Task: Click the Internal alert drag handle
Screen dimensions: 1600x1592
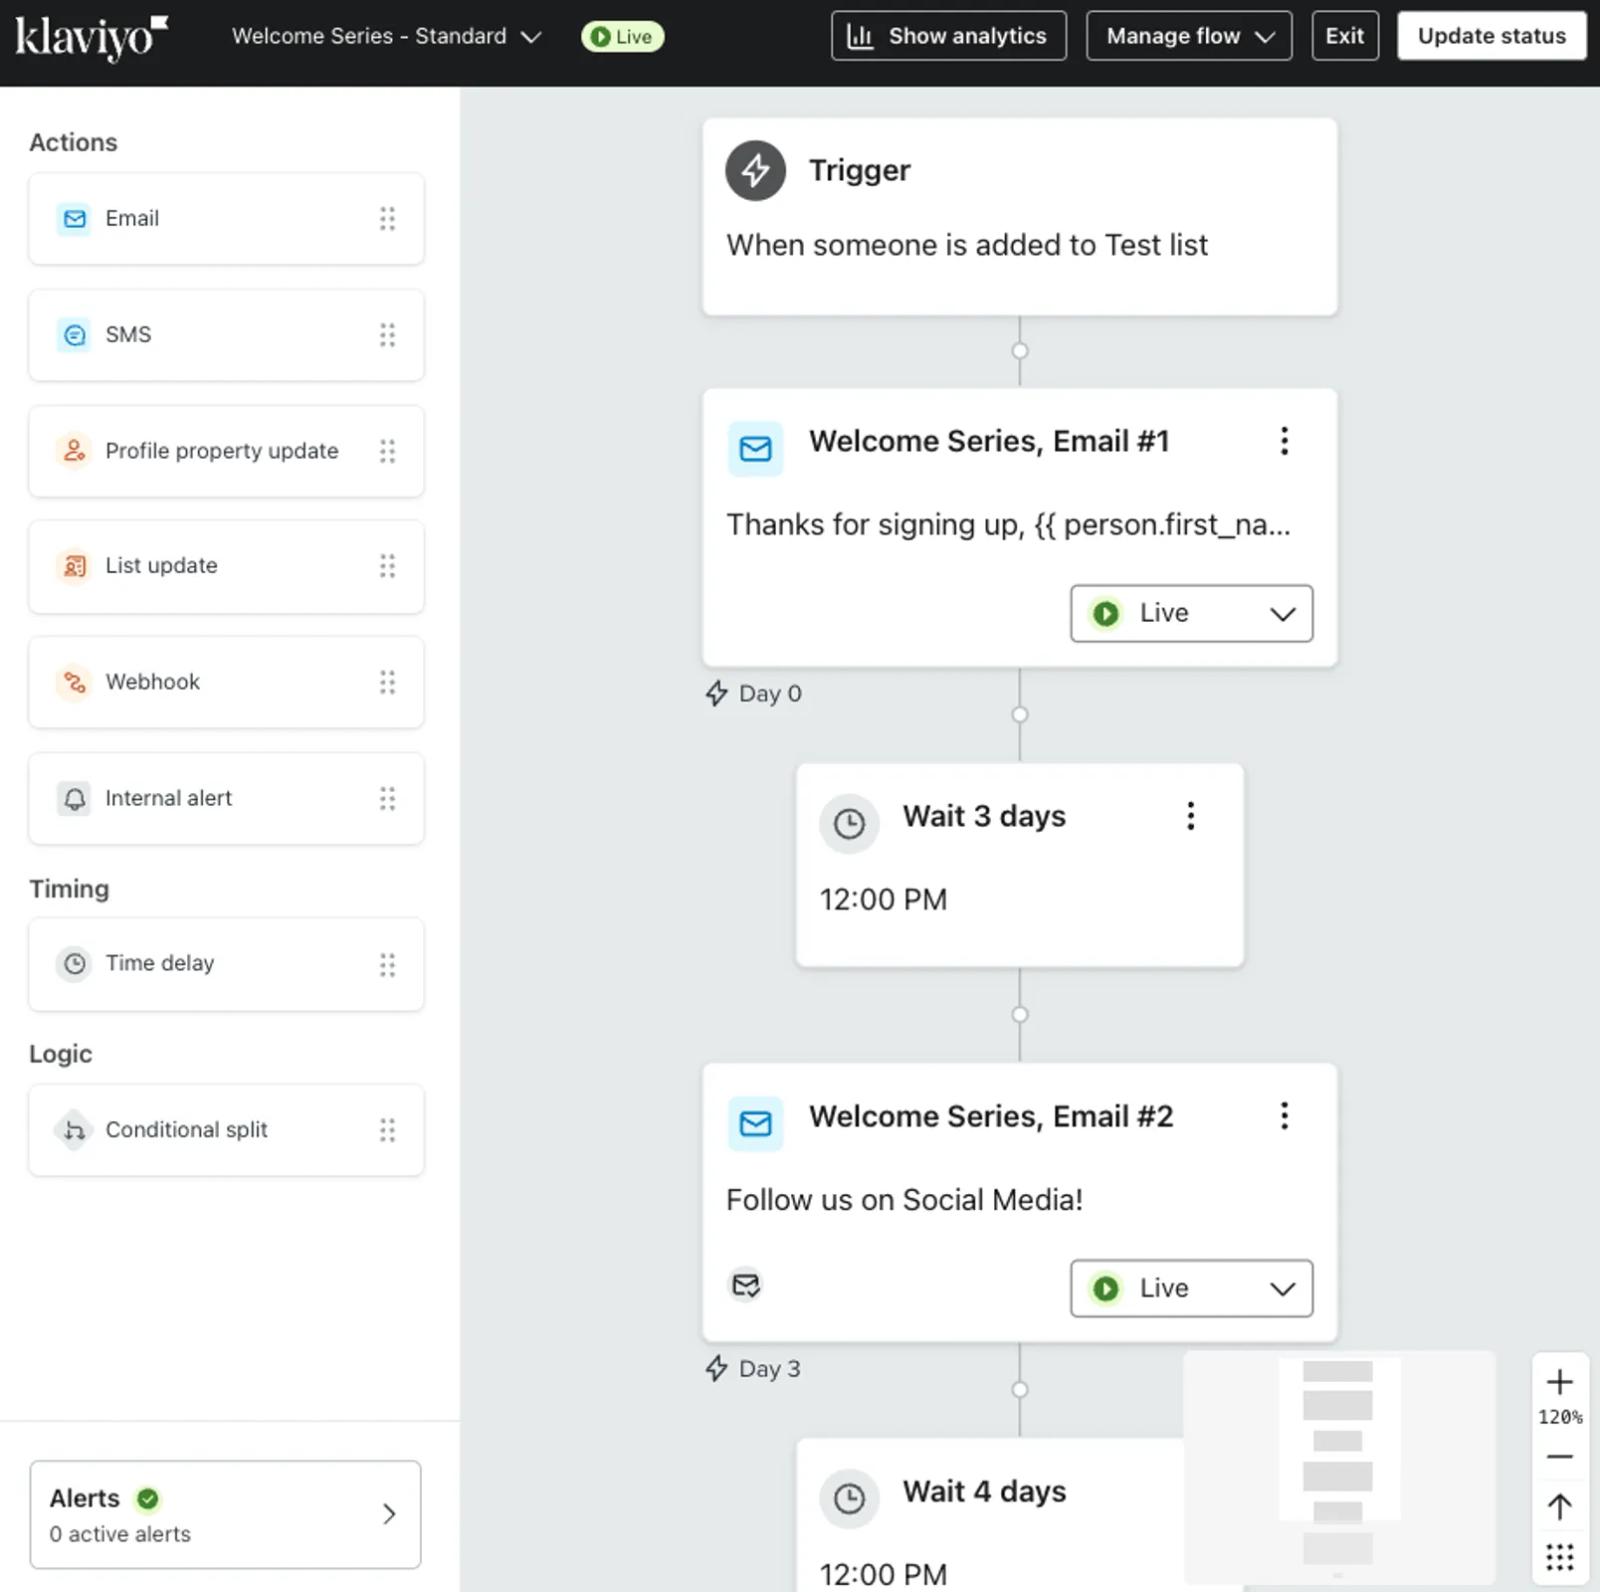Action: click(x=387, y=799)
